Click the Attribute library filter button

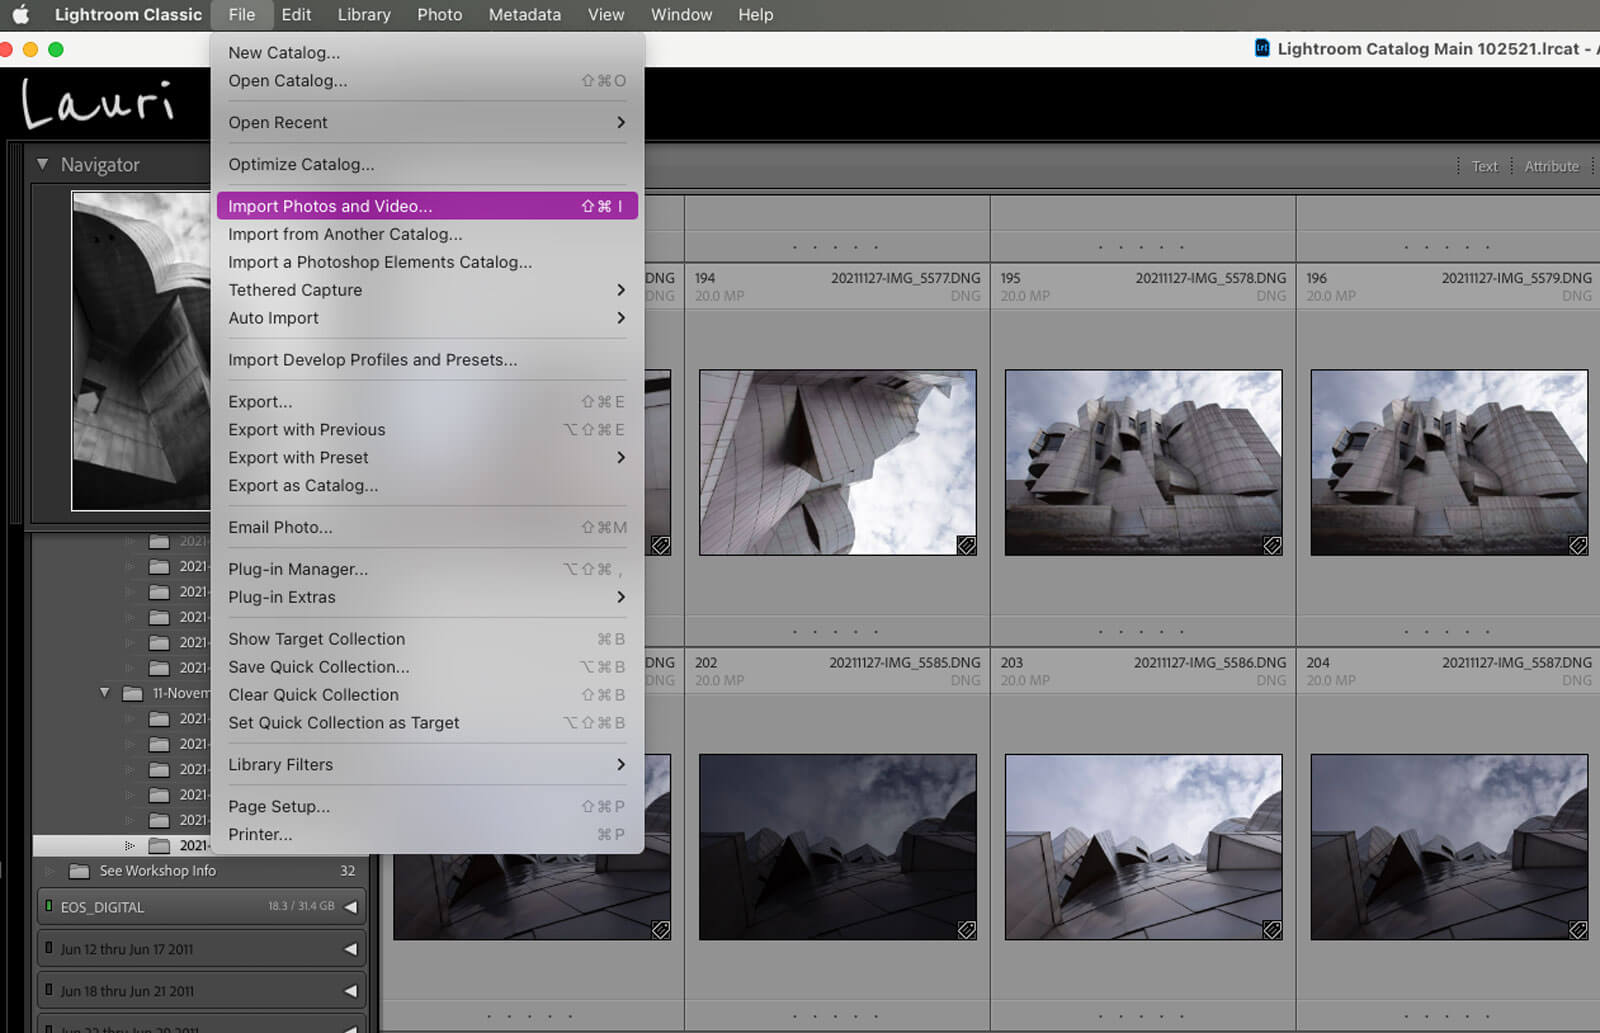point(1551,166)
